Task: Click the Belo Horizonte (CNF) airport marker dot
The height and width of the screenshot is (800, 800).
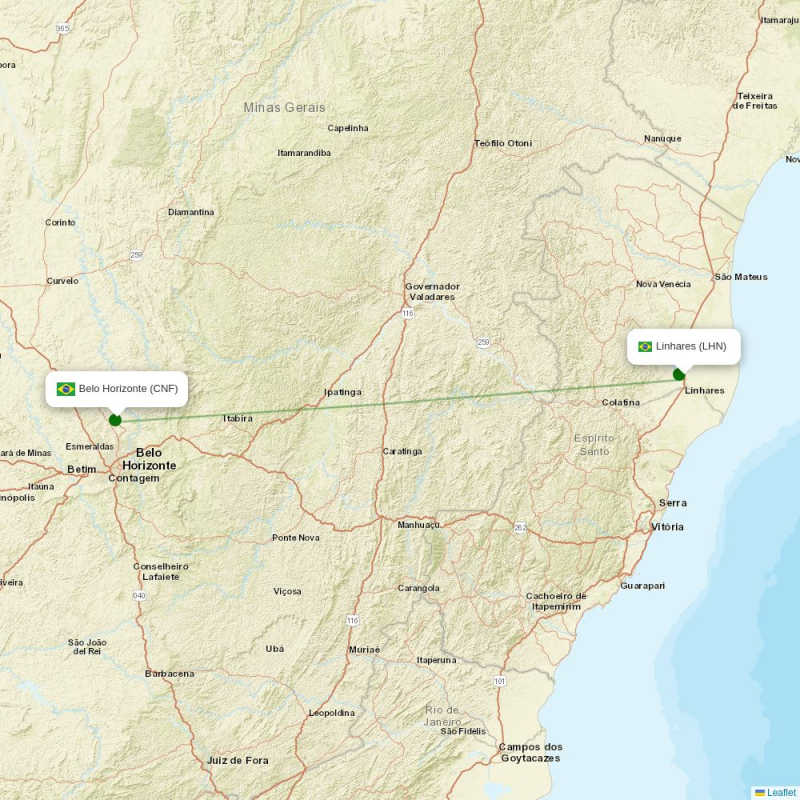Action: 115,420
